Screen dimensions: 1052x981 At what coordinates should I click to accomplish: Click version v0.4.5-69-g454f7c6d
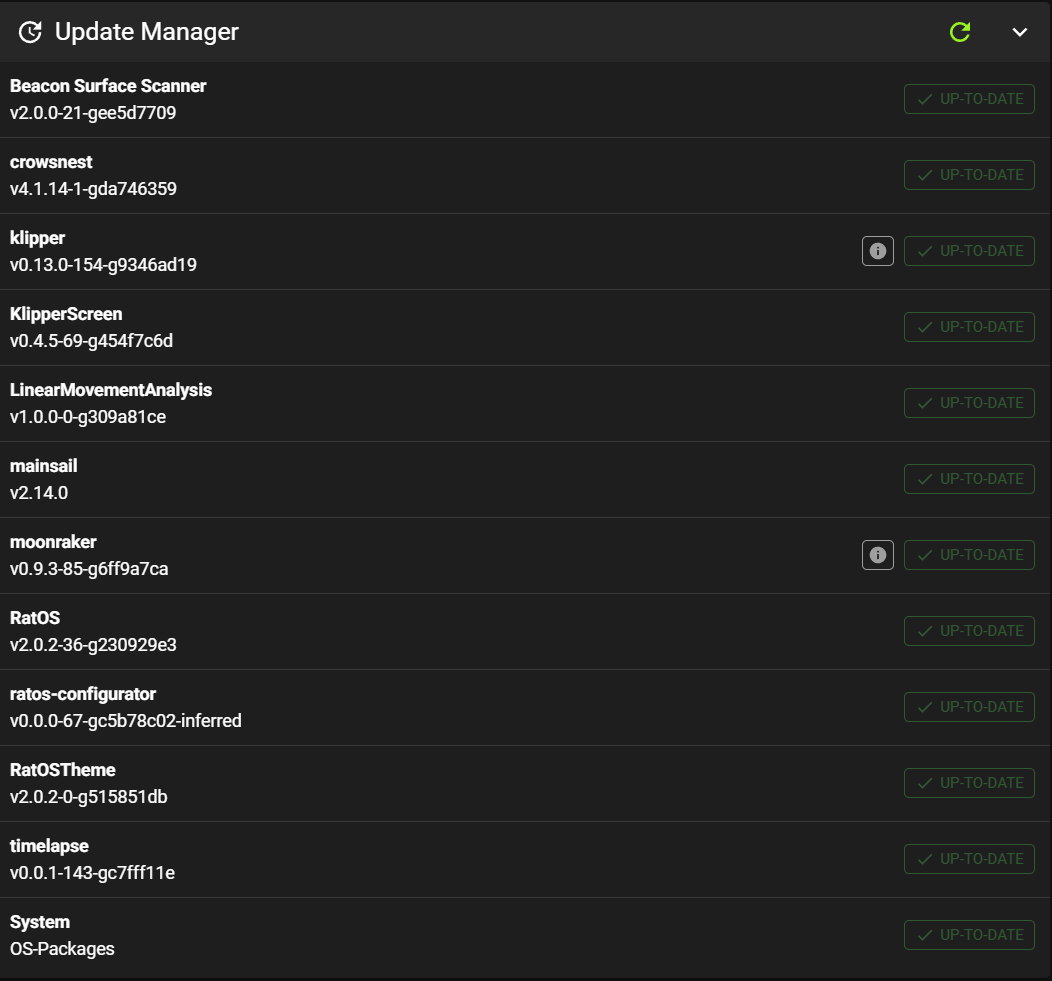pos(91,341)
